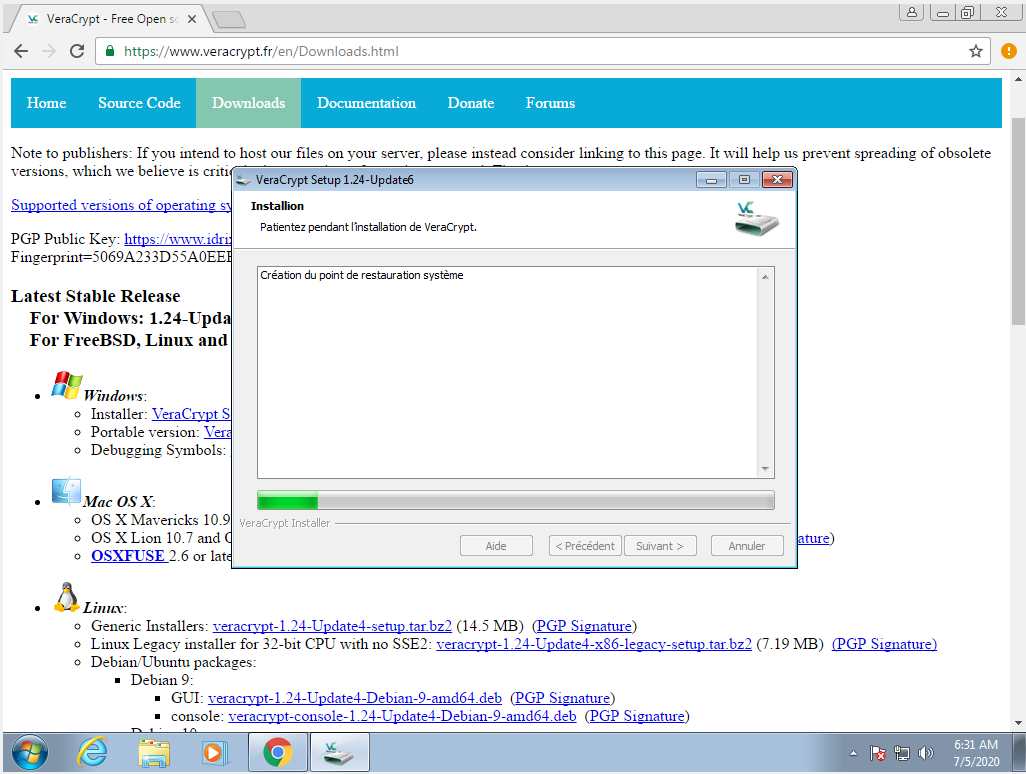Go to Source Code page
Viewport: 1026px width, 774px height.
pos(139,103)
